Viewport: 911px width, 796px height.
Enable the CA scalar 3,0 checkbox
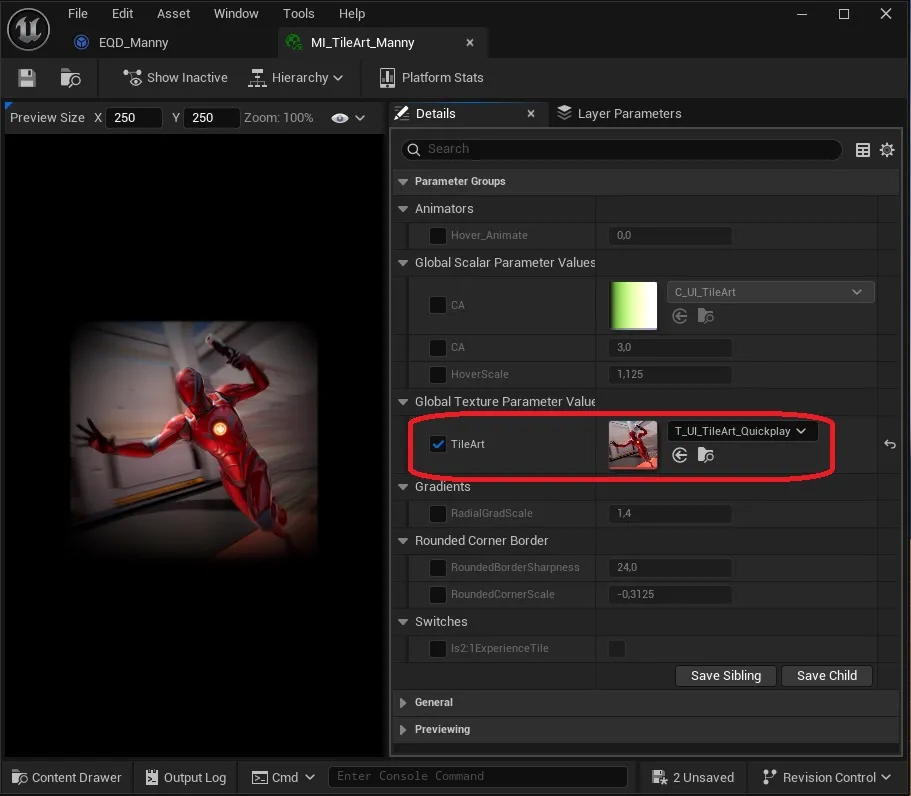437,347
